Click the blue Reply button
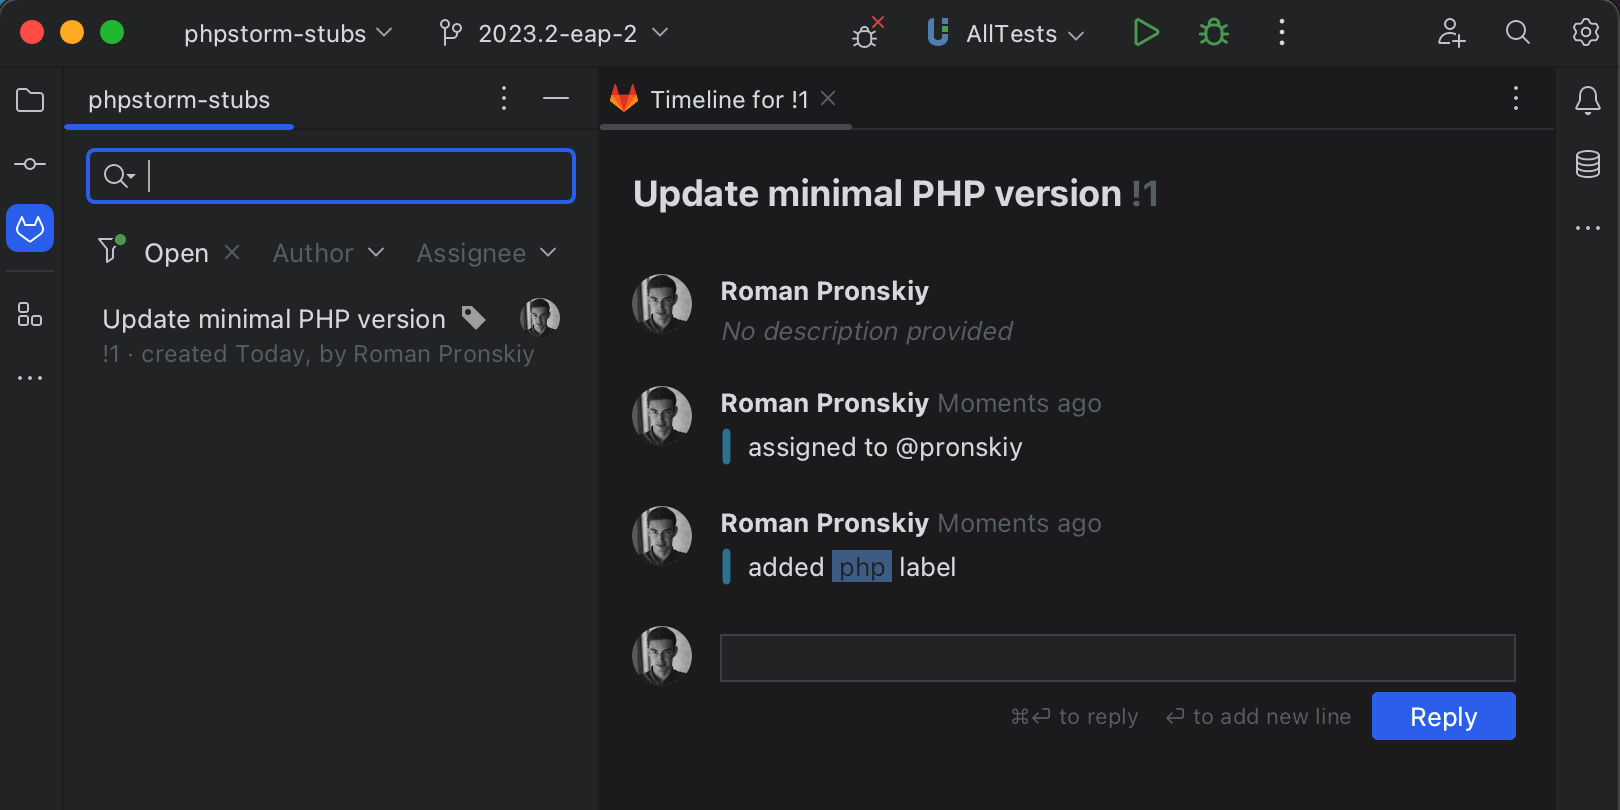 pos(1443,716)
